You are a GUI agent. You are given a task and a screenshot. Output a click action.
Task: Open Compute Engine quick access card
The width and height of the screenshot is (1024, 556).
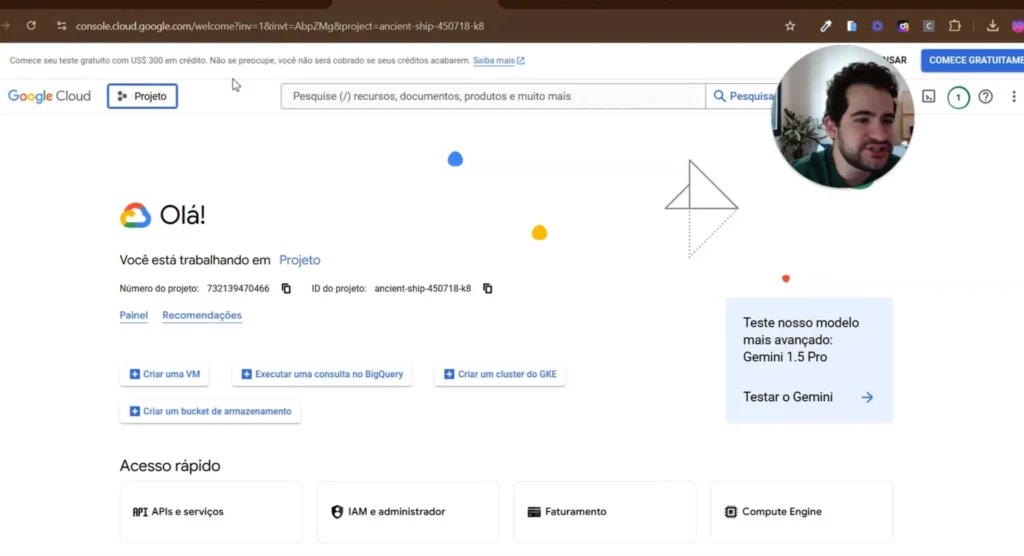pos(802,512)
